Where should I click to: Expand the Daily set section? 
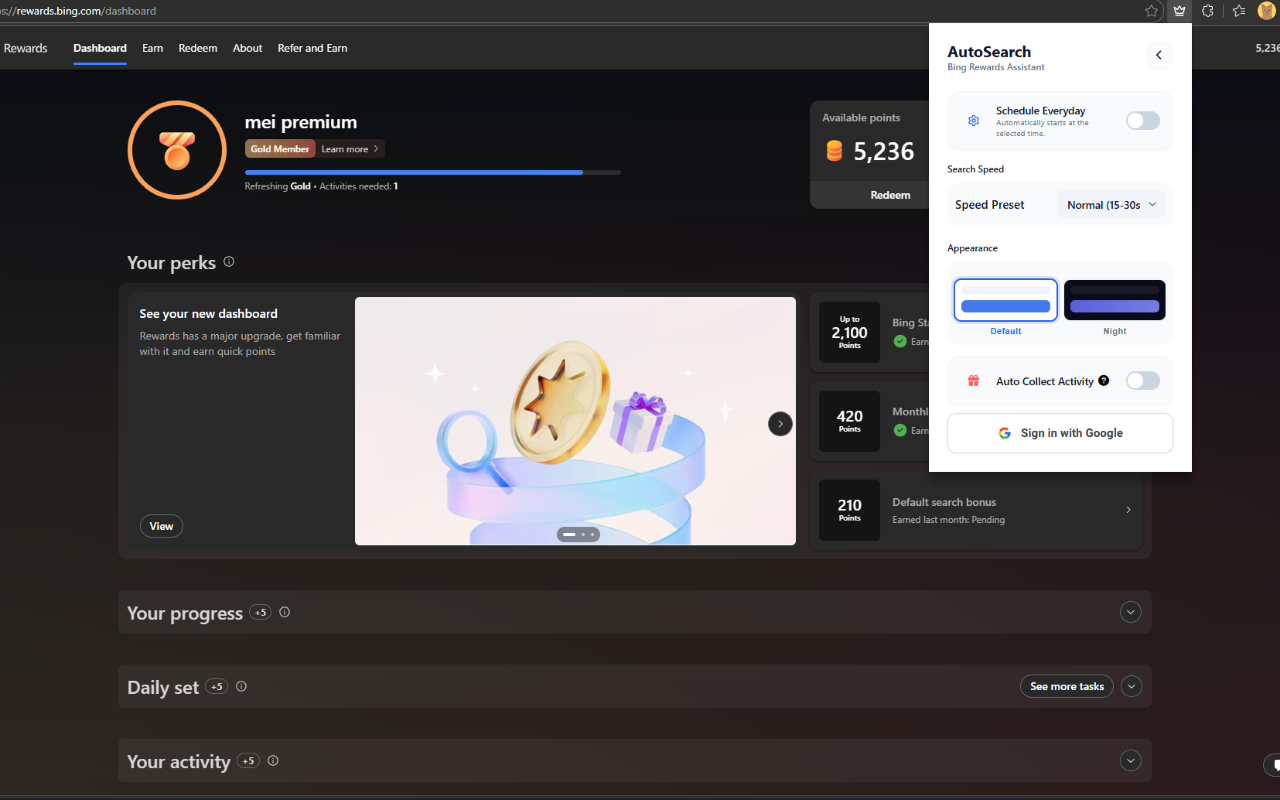[x=1131, y=687]
